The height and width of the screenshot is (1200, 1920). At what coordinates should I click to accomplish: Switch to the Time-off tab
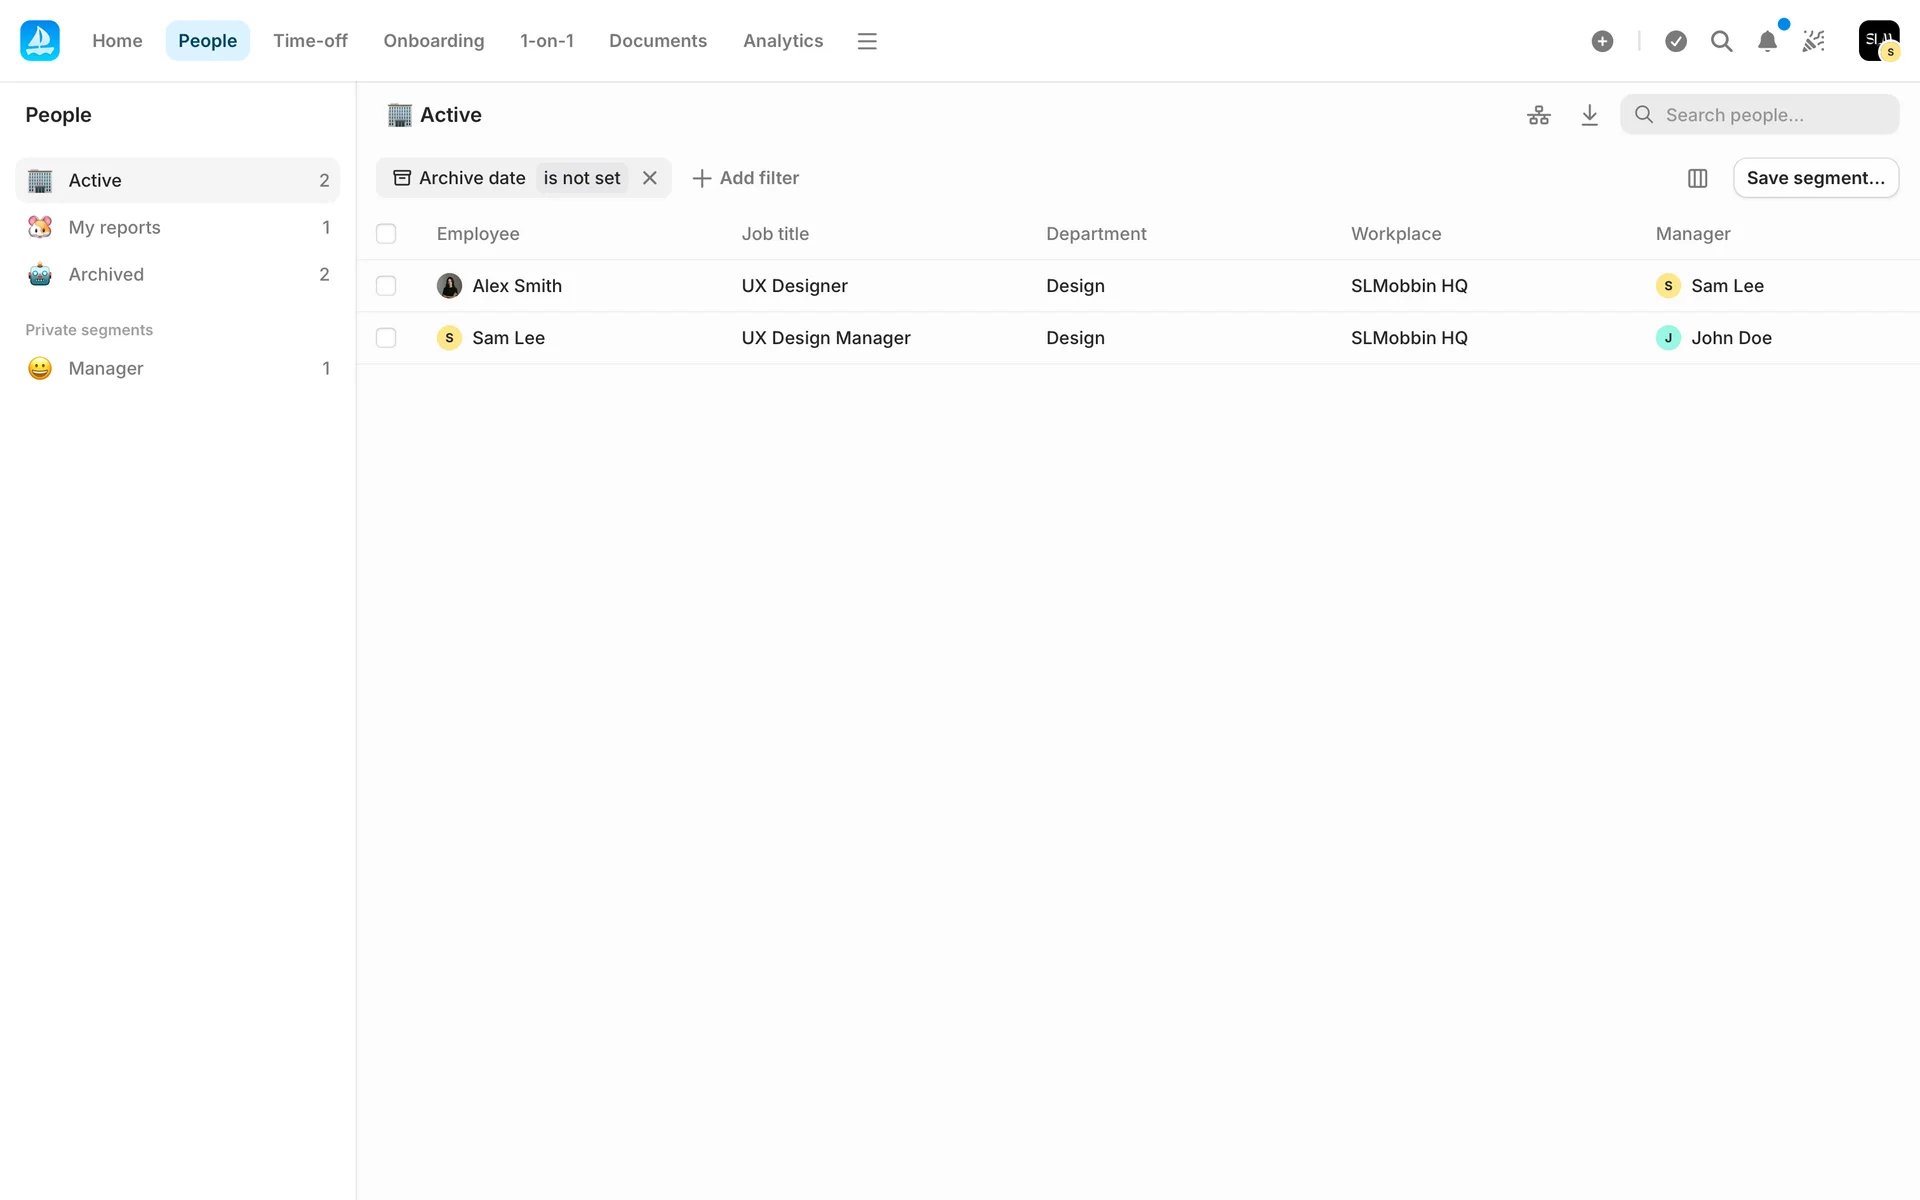pyautogui.click(x=310, y=41)
